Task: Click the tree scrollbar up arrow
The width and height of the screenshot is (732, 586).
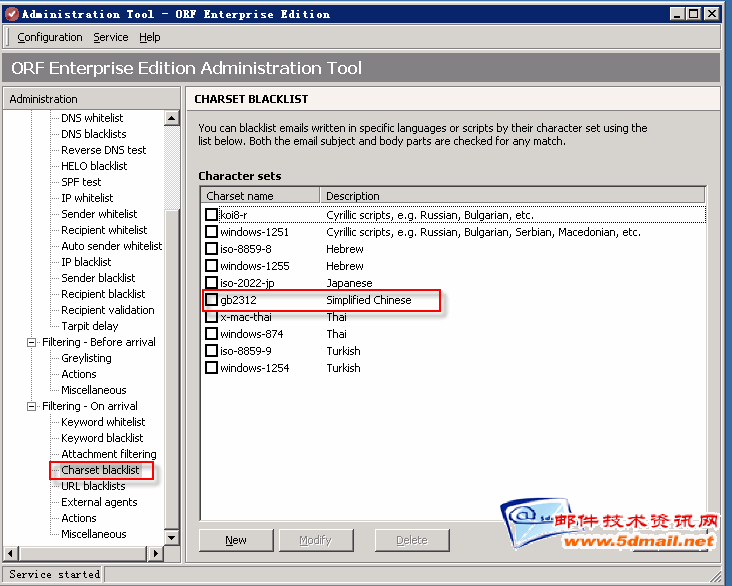Action: 171,119
